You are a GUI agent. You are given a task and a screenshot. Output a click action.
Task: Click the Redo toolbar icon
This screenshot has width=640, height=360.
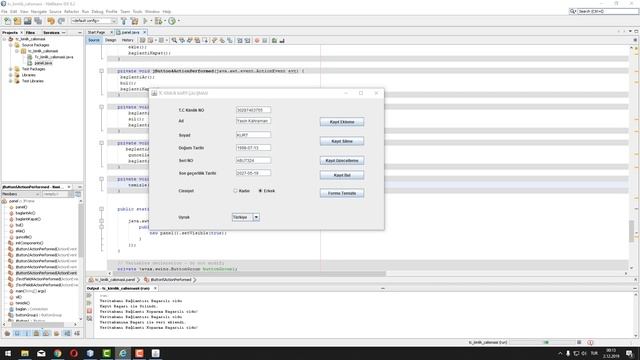coord(61,21)
